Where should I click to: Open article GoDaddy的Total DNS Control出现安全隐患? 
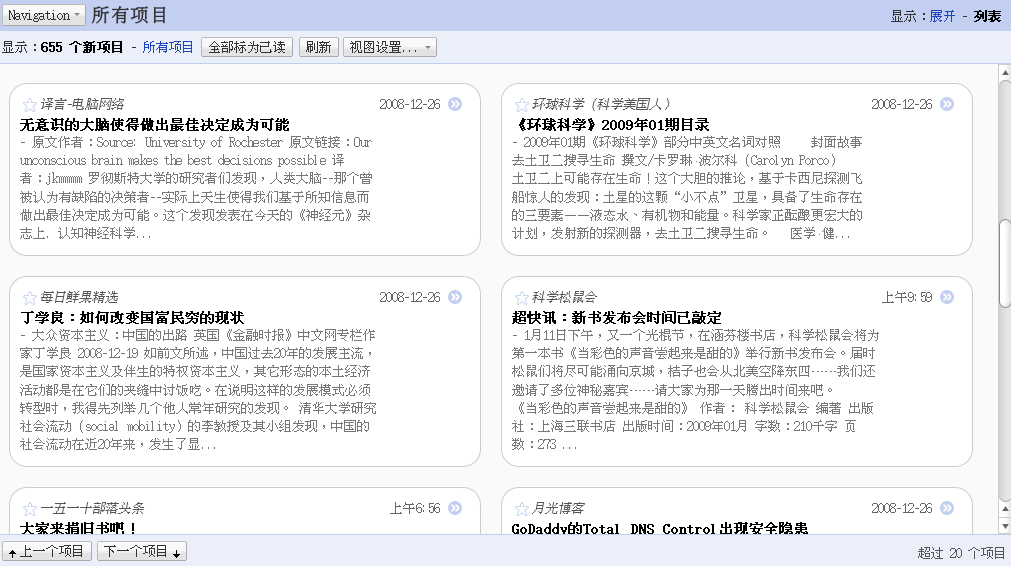660,528
